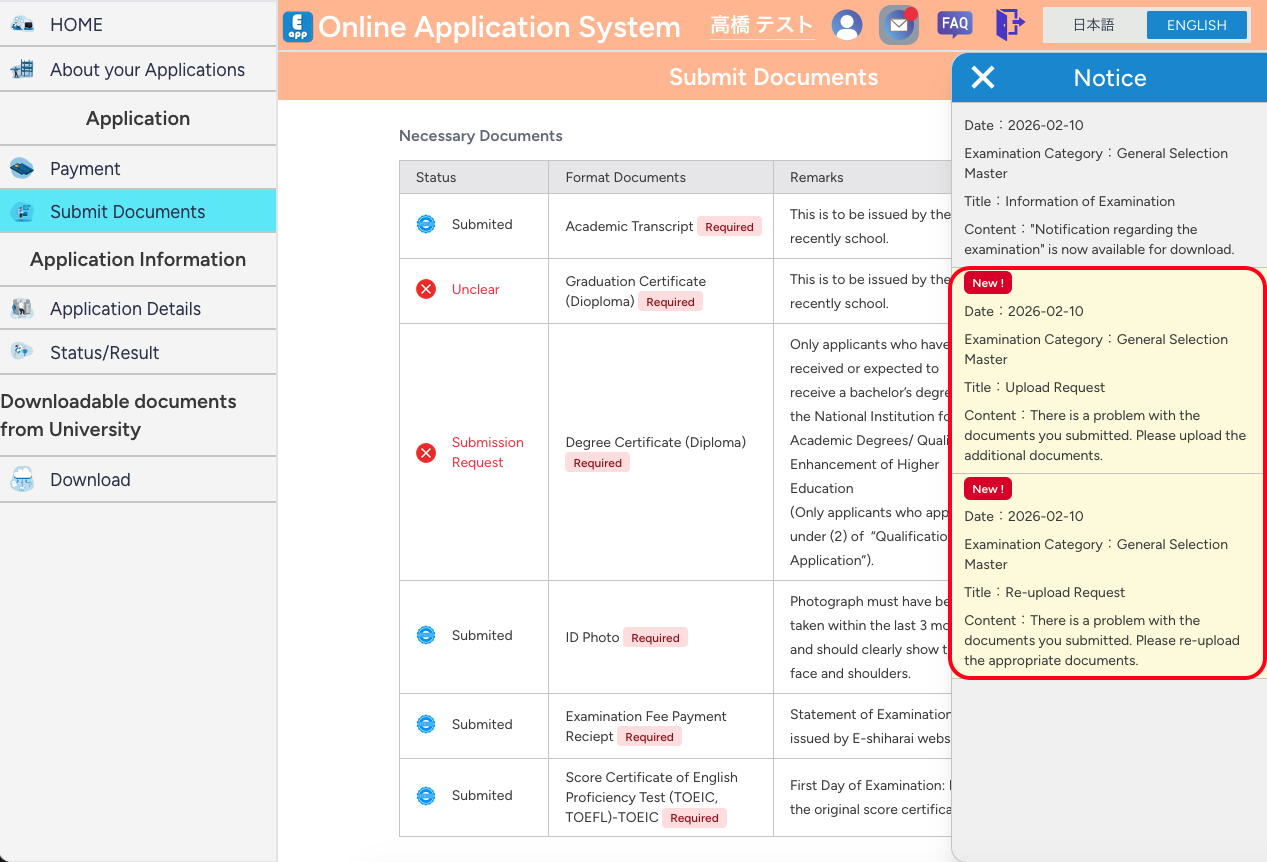1267x862 pixels.
Task: Open the user profile icon
Action: click(x=847, y=25)
